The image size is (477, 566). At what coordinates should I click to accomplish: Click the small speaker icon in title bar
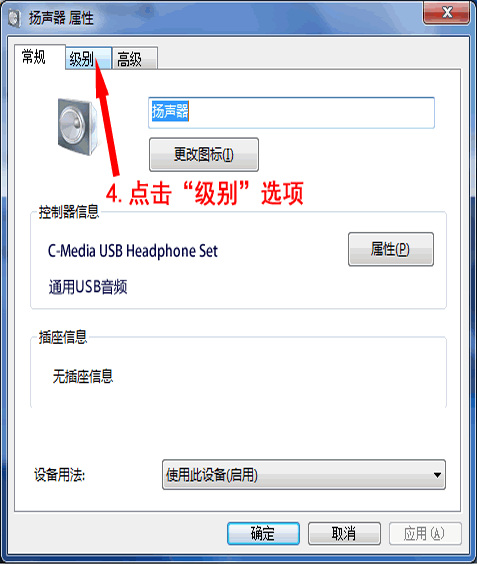click(15, 18)
